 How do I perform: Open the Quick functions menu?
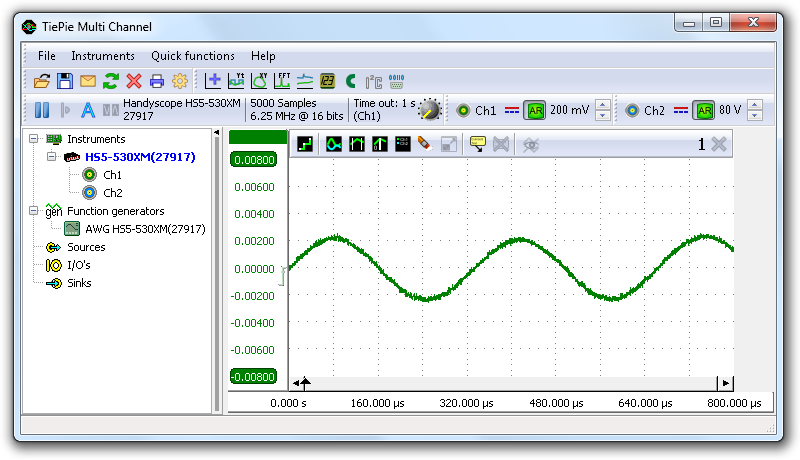(192, 56)
